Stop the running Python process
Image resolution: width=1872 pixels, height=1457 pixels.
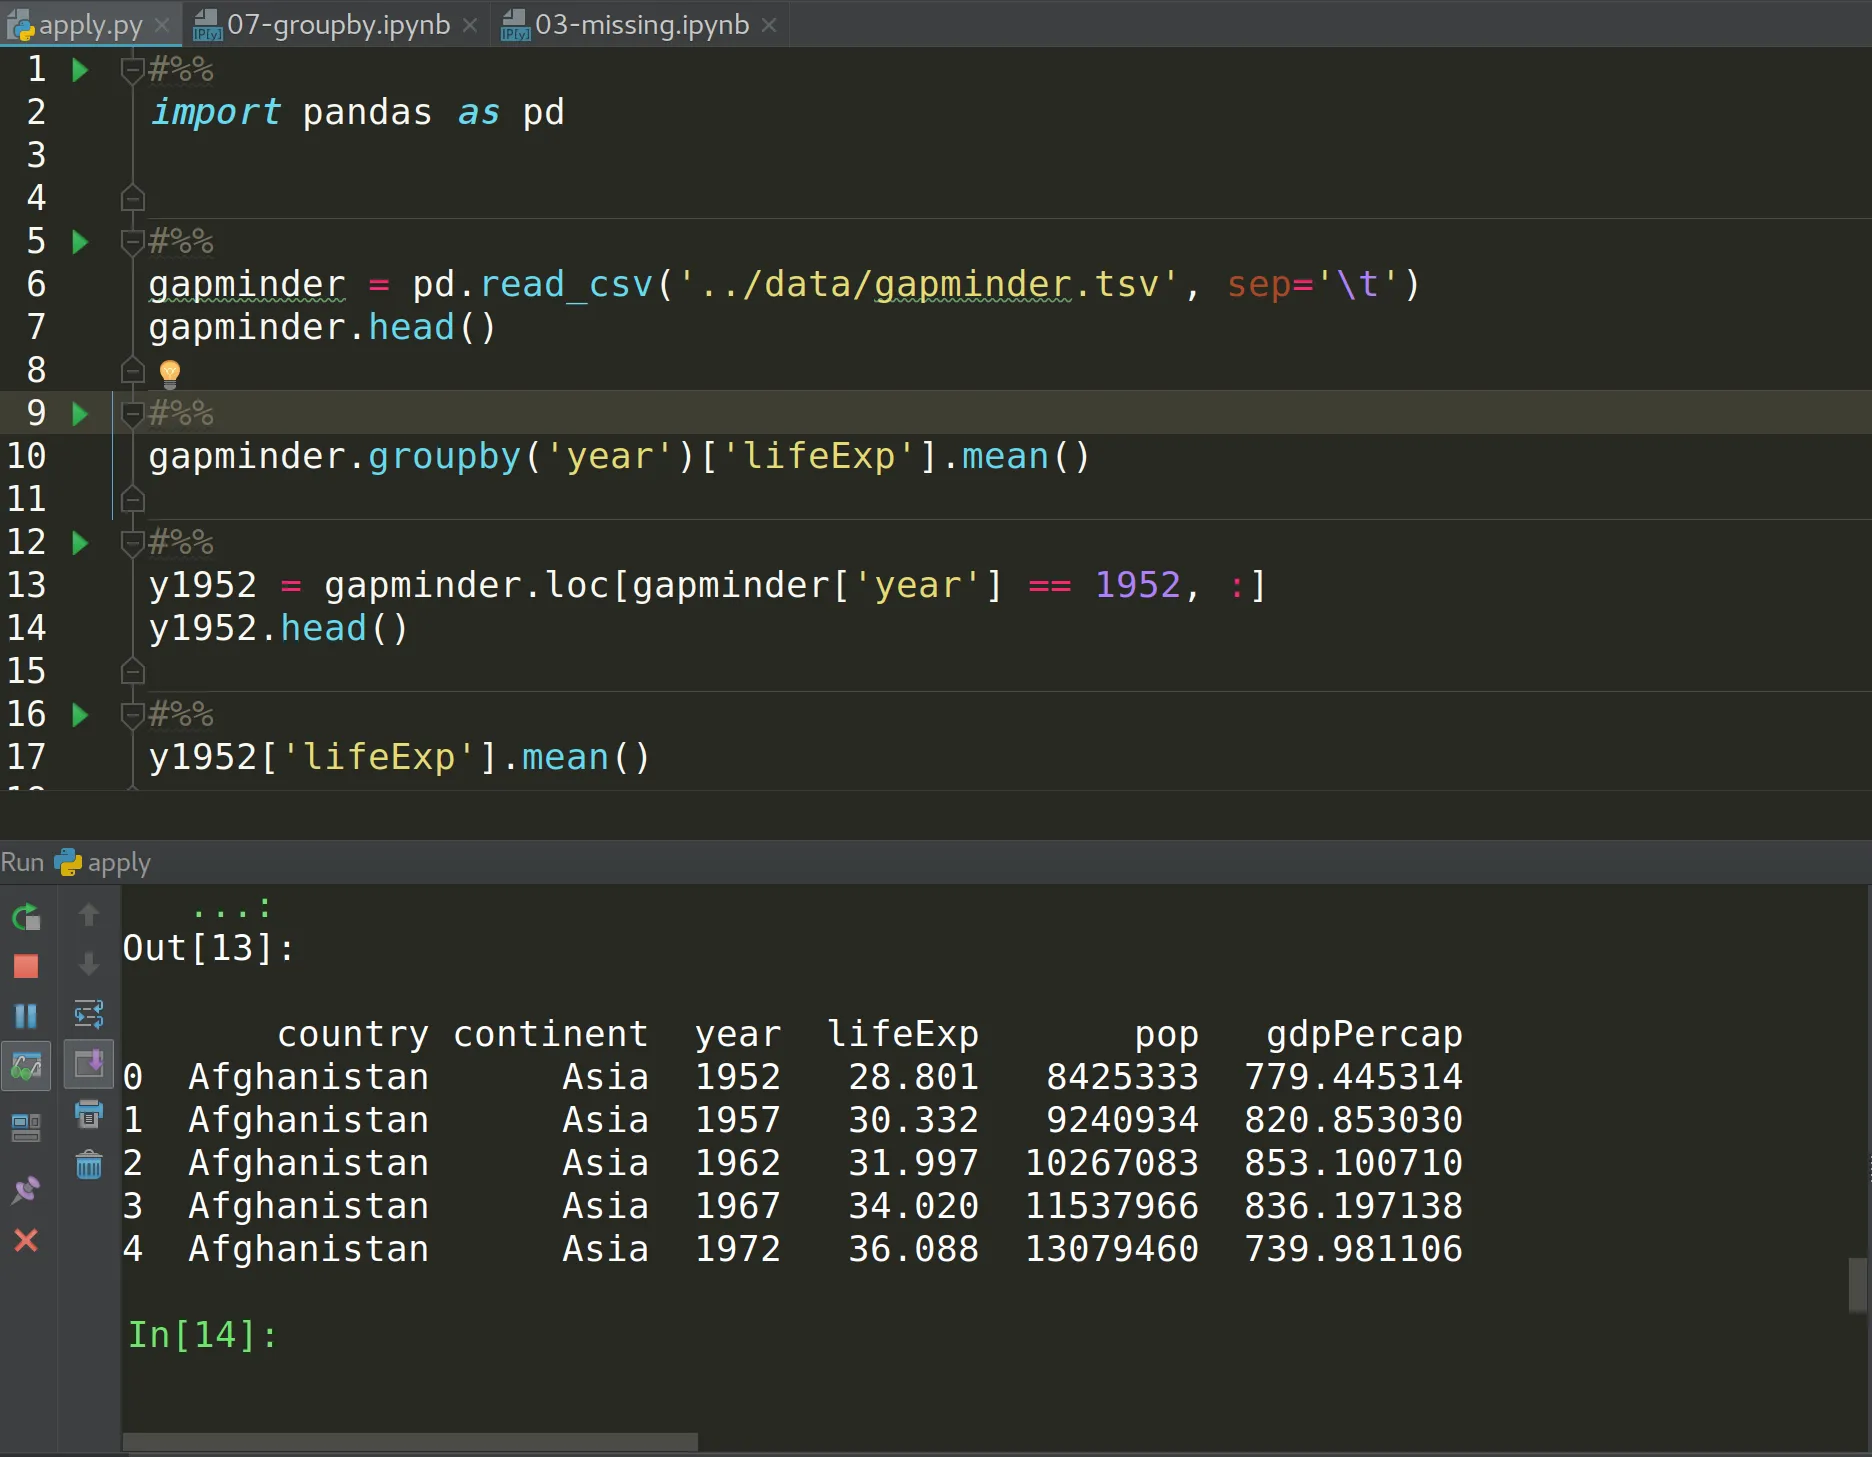[26, 965]
